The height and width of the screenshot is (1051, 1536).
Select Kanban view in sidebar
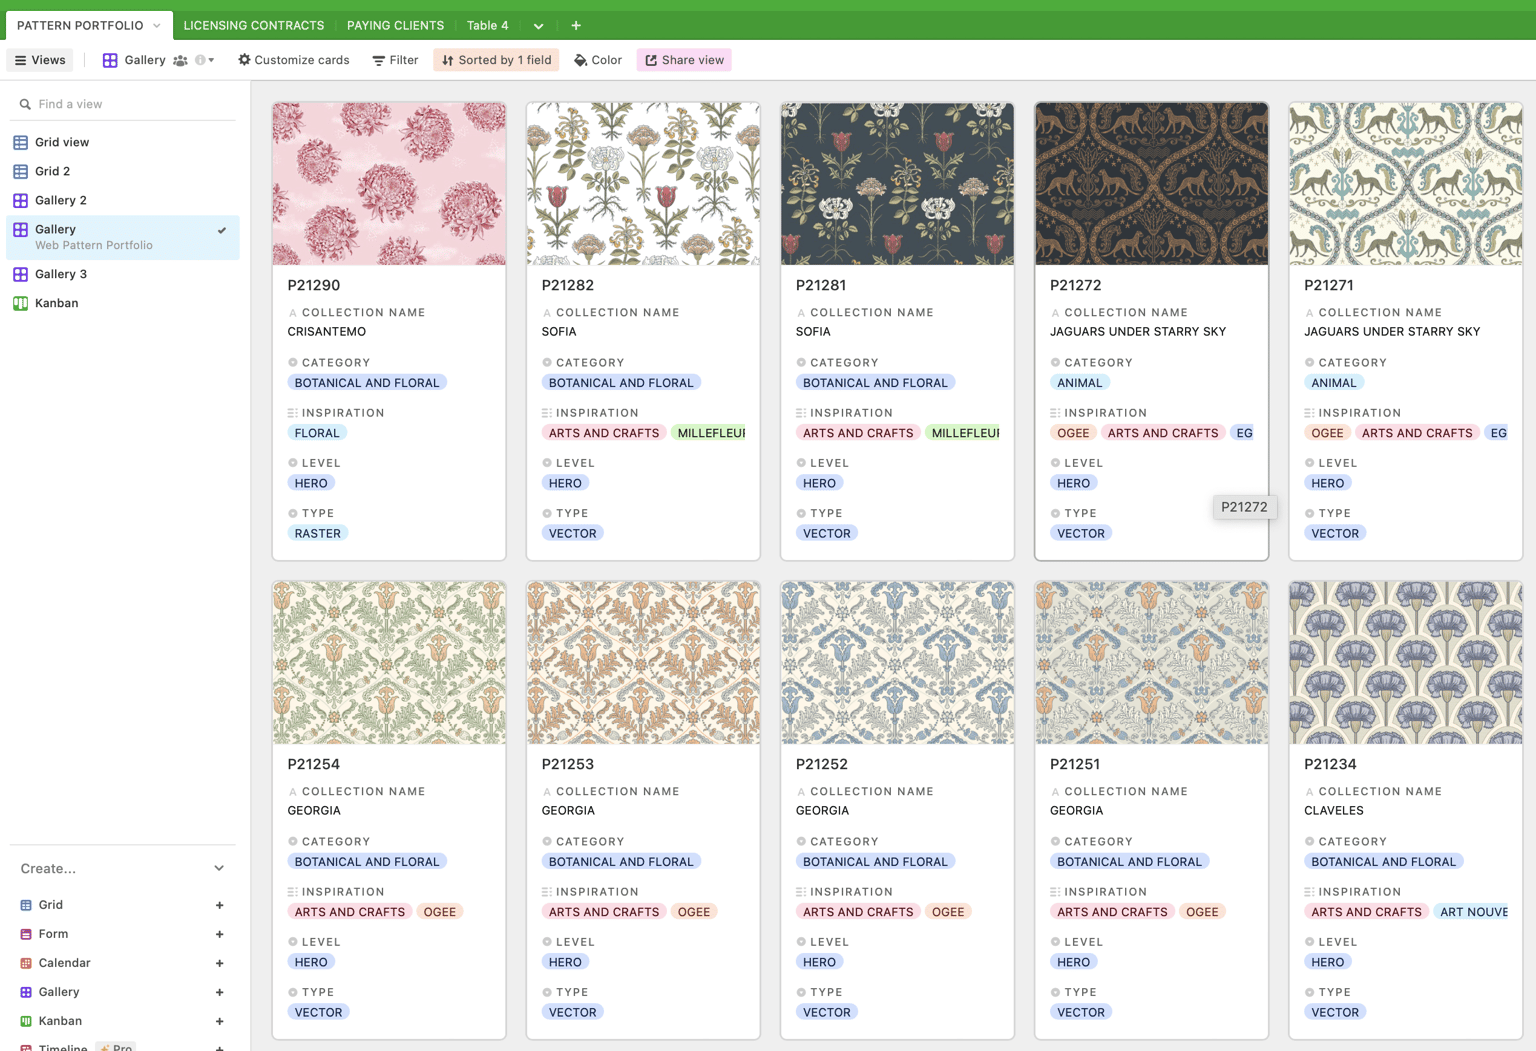tap(123, 303)
